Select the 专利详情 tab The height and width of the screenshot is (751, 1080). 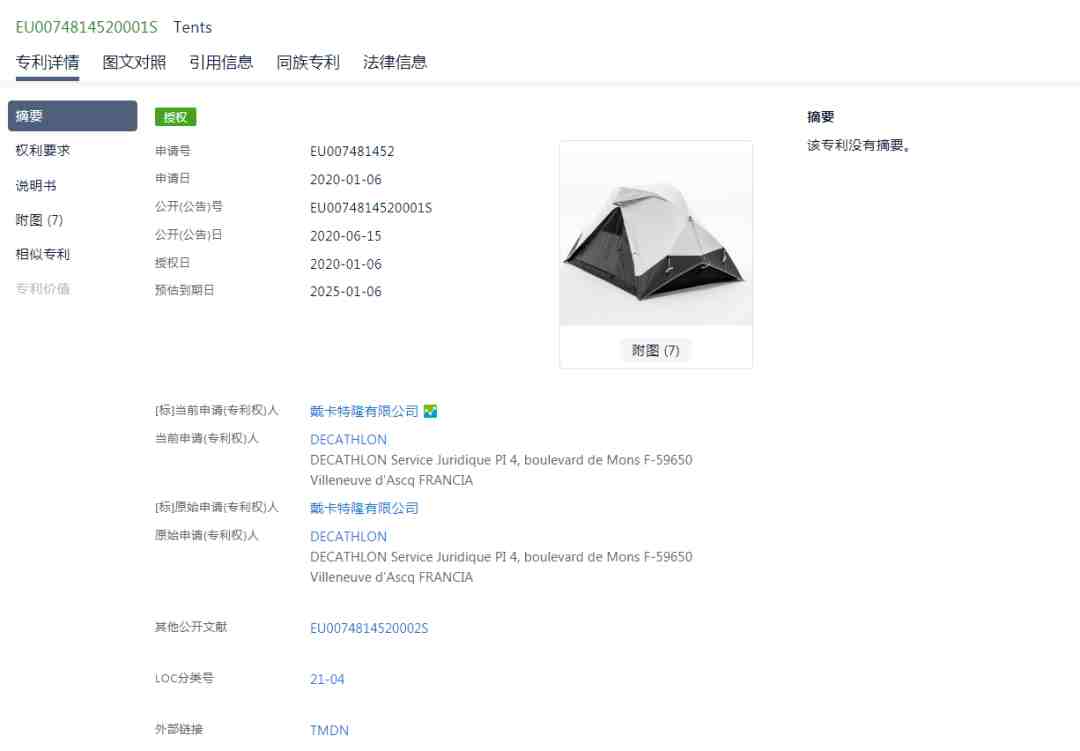pos(48,62)
